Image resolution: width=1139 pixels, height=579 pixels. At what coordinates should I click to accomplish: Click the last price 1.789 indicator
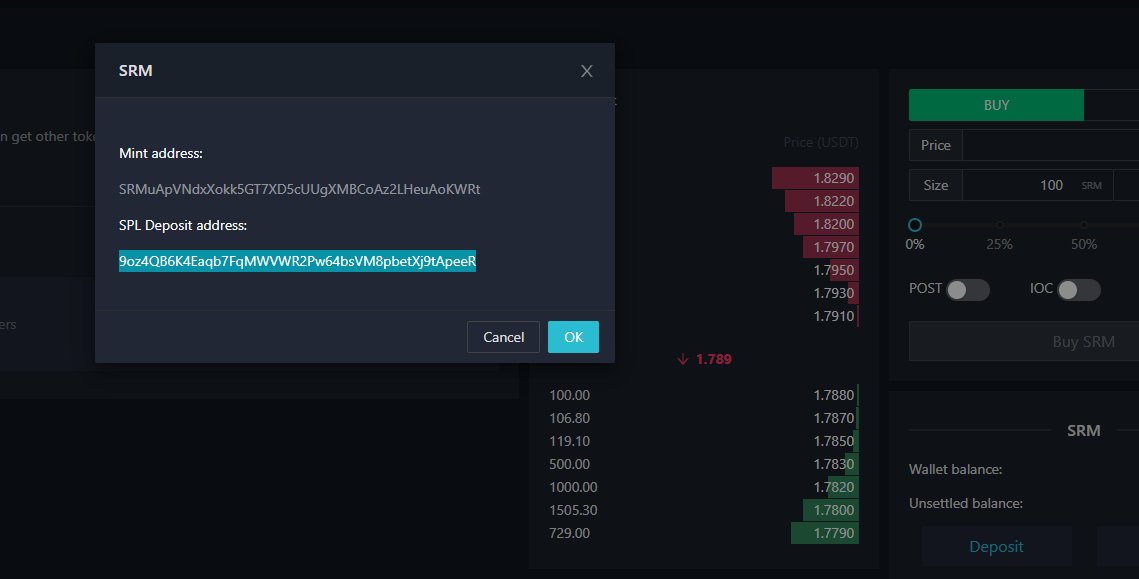[x=713, y=359]
